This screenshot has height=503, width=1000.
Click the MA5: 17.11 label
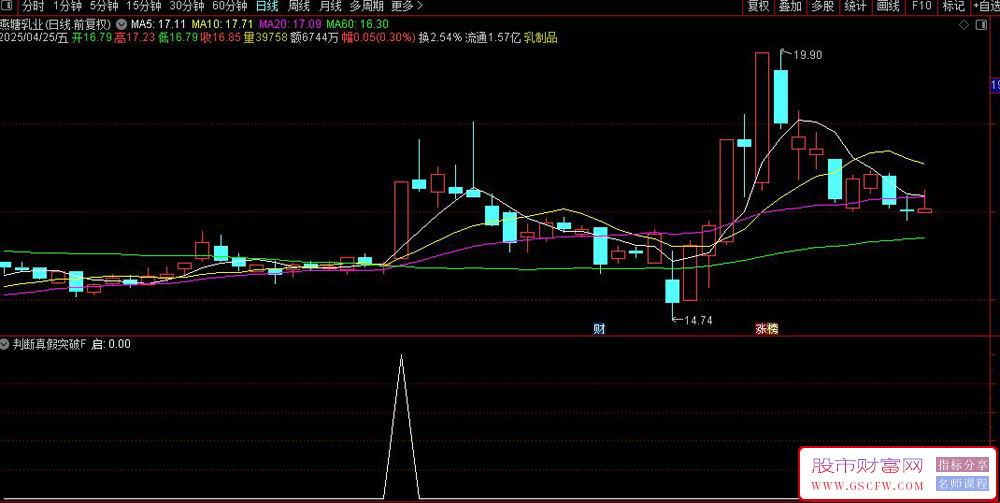[x=158, y=25]
